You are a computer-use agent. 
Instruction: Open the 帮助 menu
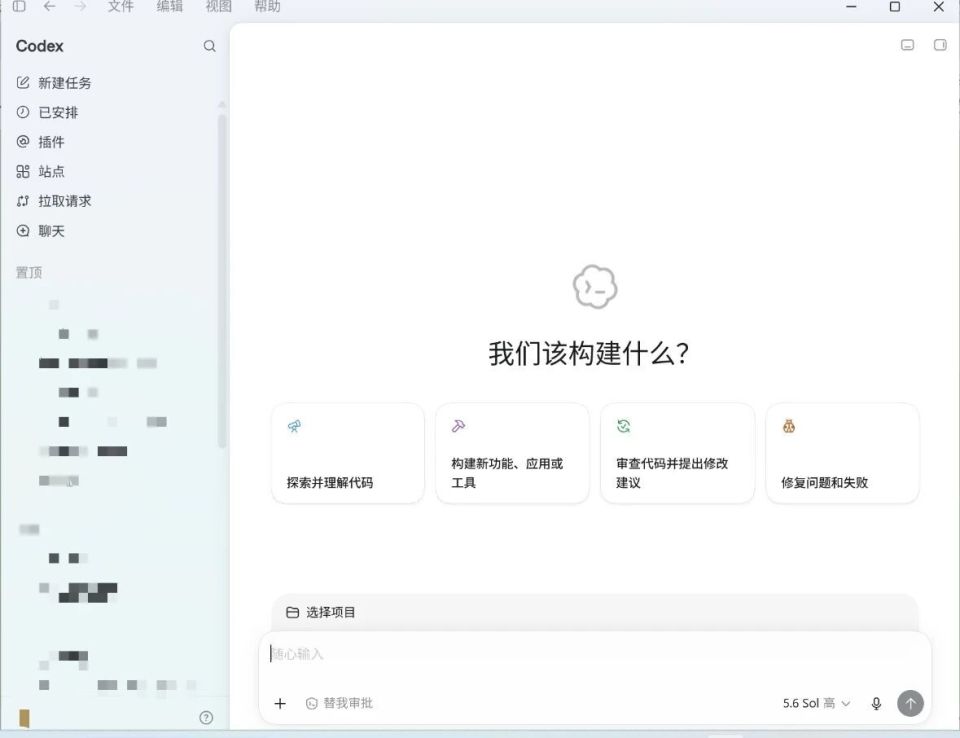(268, 6)
